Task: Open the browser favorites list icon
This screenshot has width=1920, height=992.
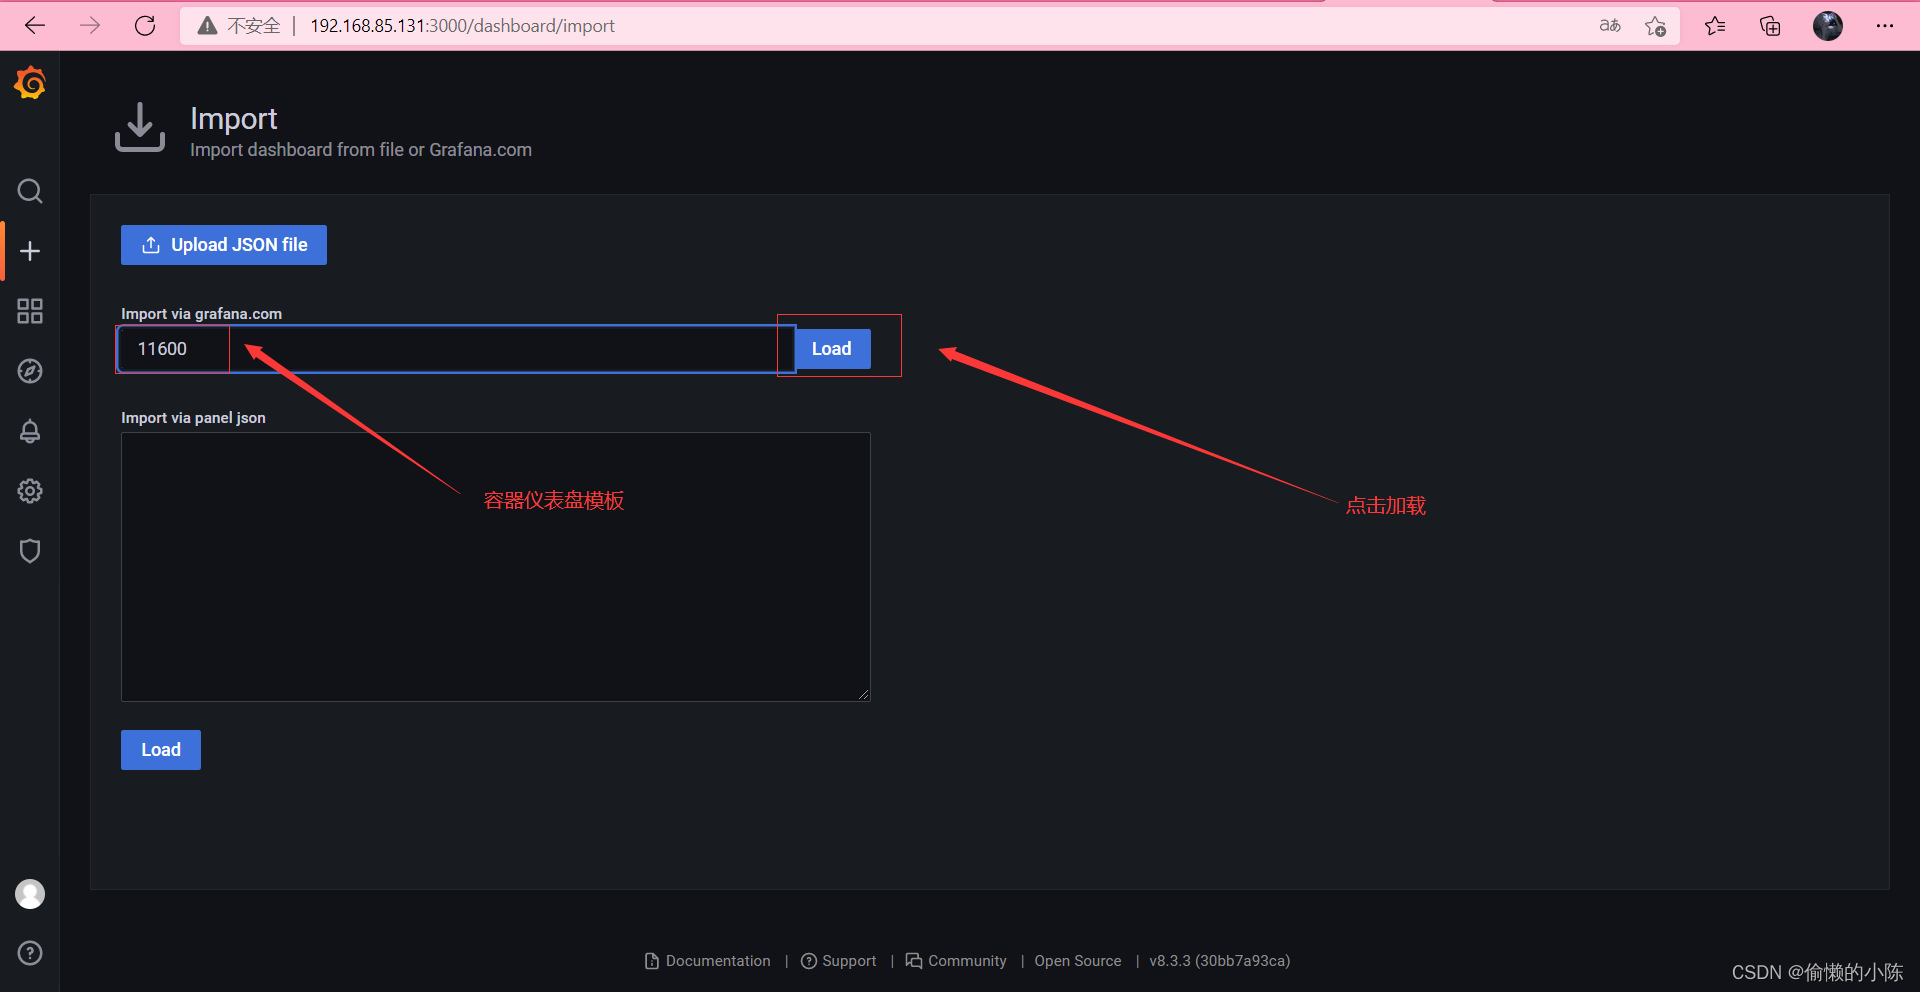Action: [x=1716, y=26]
